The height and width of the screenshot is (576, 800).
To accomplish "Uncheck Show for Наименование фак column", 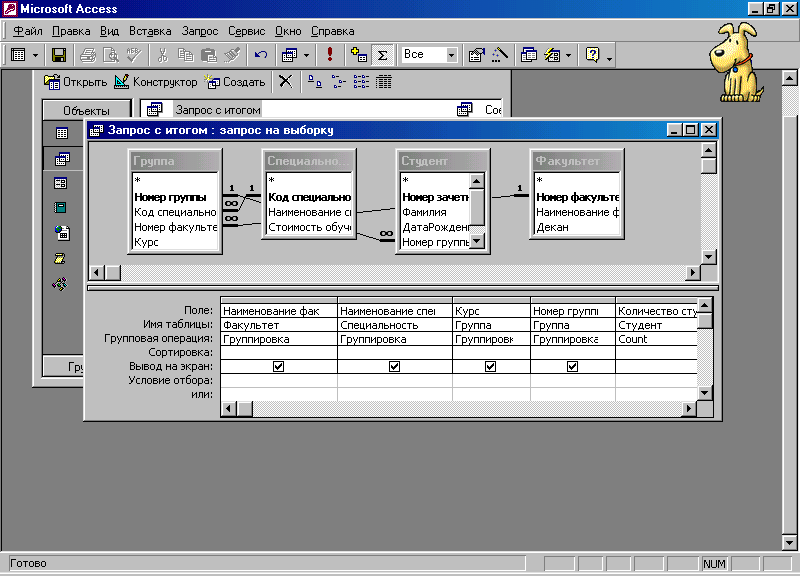I will pyautogui.click(x=279, y=366).
